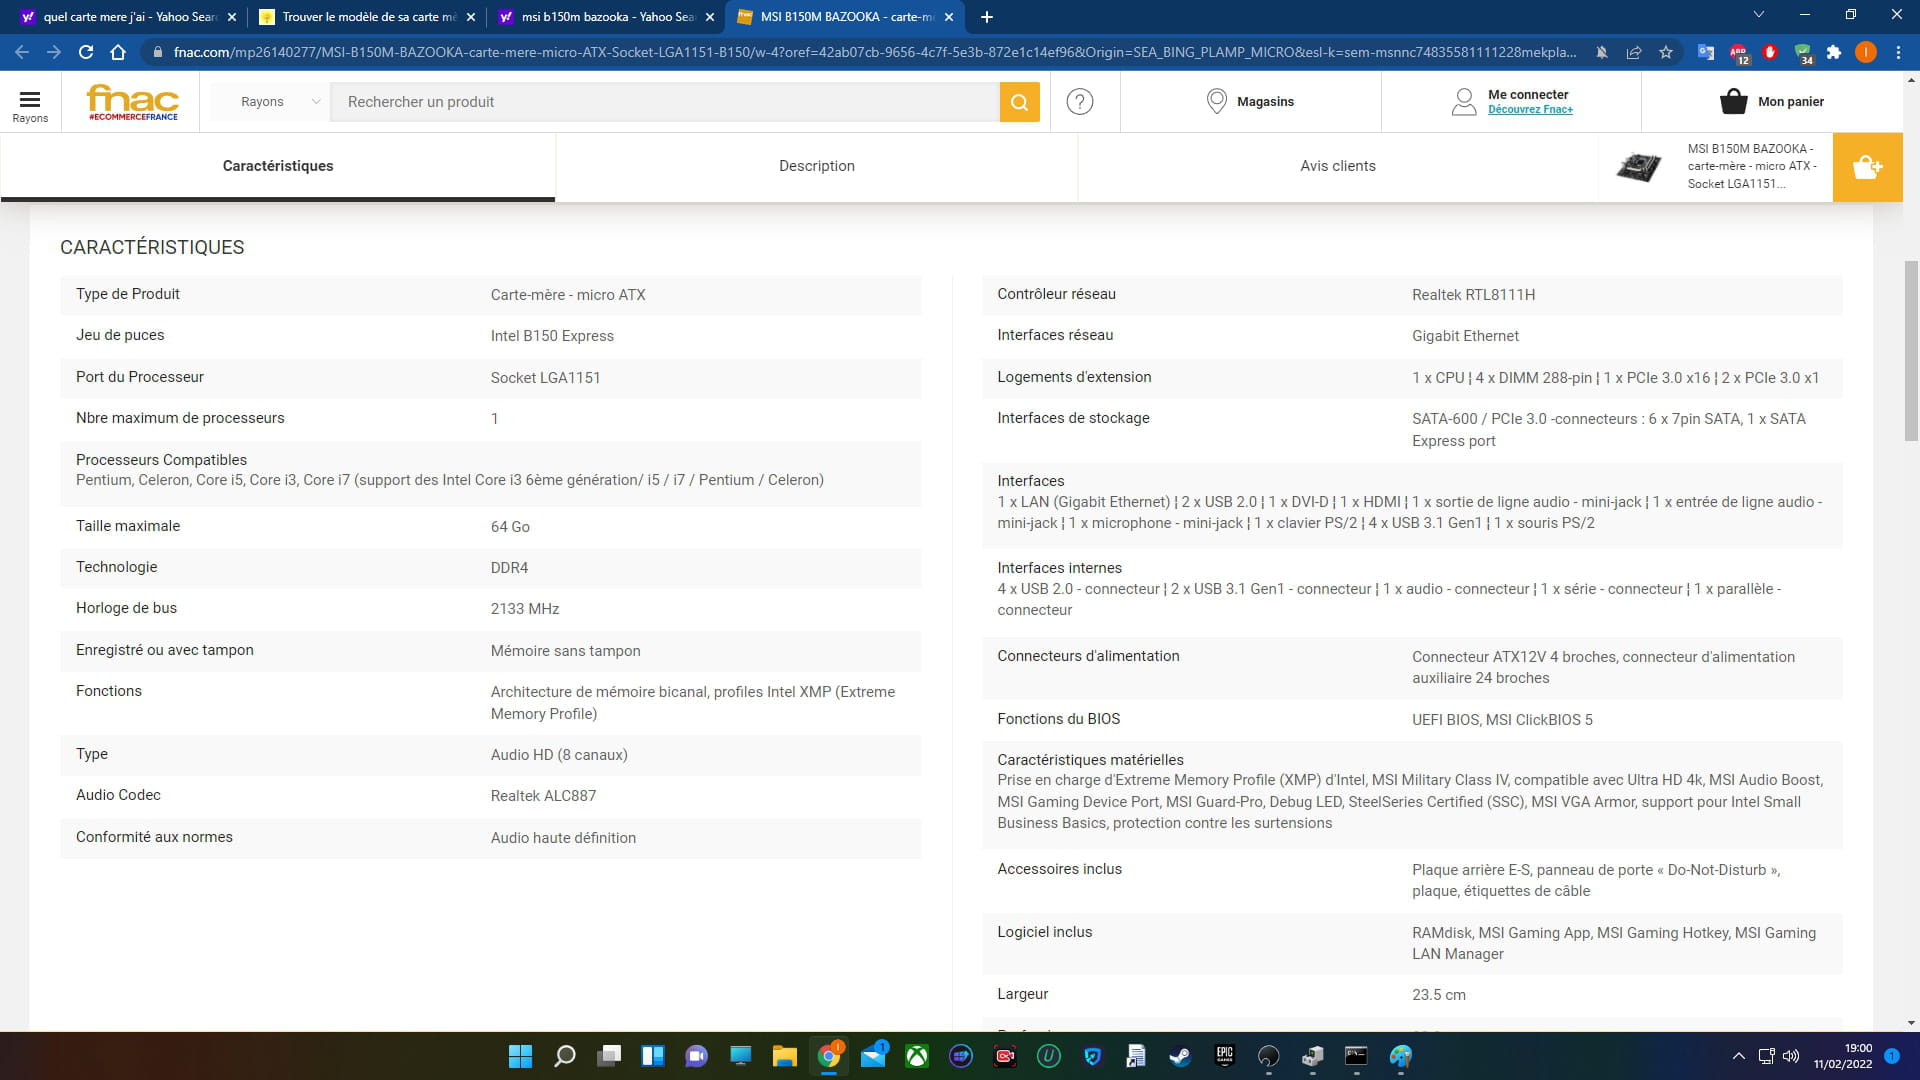Close the active MSI B150M BAZOOKA tab
The width and height of the screenshot is (1920, 1080).
949,17
